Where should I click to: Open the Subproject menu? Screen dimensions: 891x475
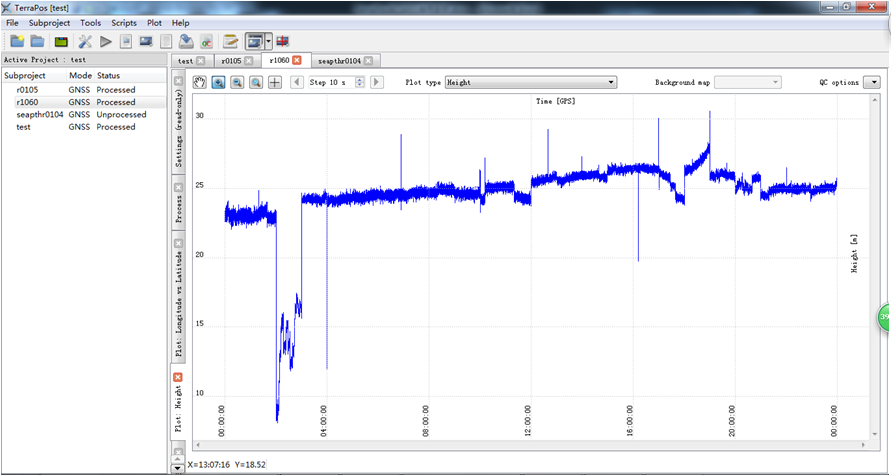pyautogui.click(x=50, y=22)
